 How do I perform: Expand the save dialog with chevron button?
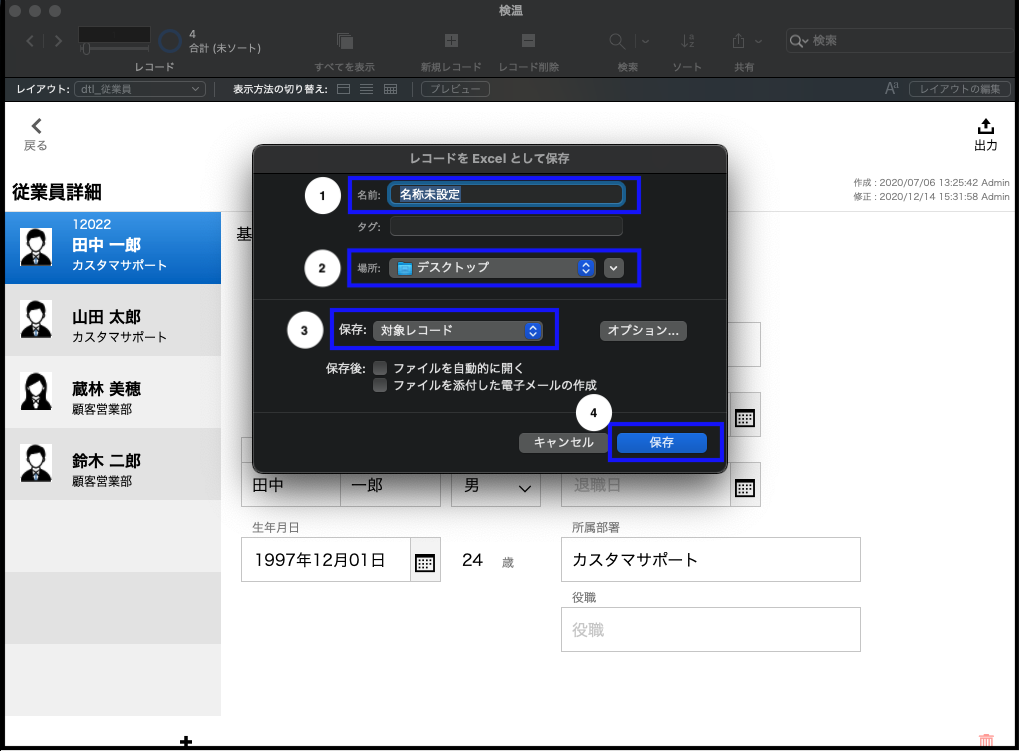[x=614, y=268]
